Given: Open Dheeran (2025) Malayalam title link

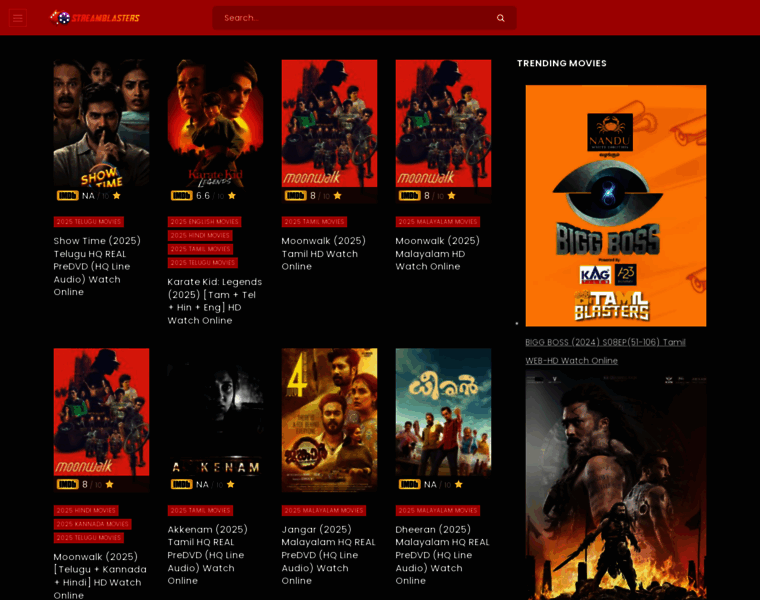Looking at the screenshot, I should tap(442, 555).
